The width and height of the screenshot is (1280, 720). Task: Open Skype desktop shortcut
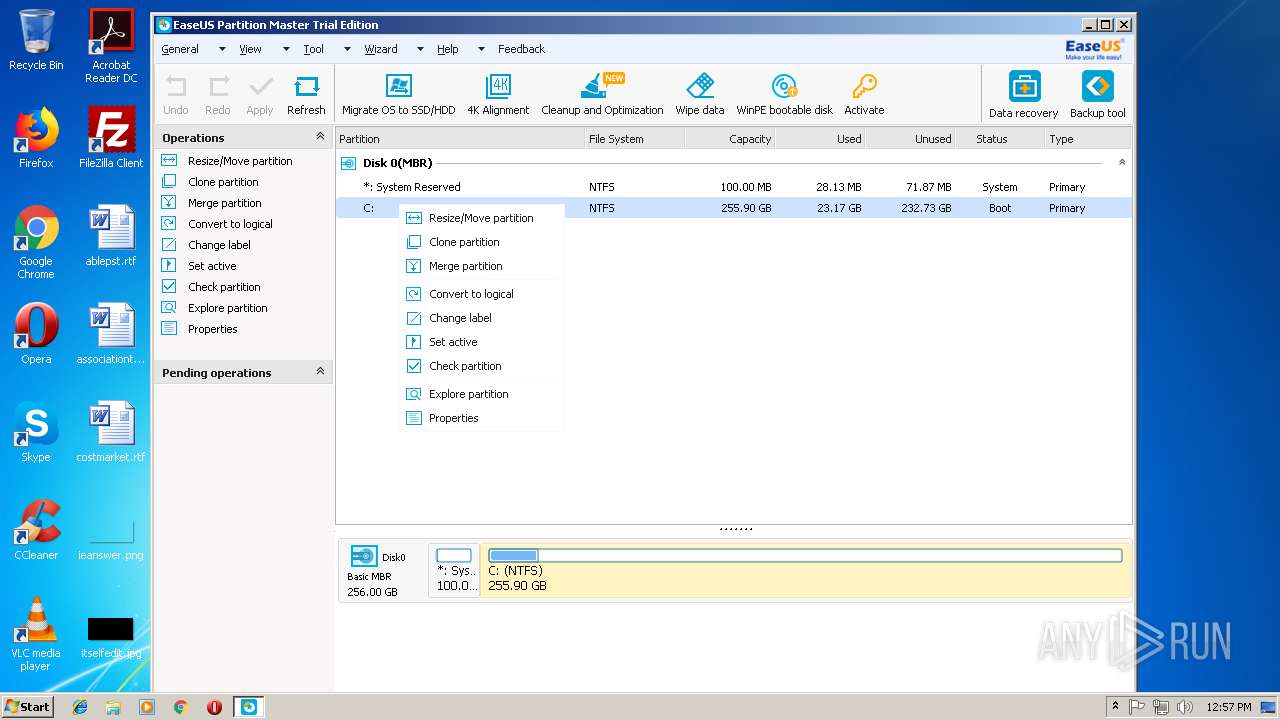tap(36, 432)
